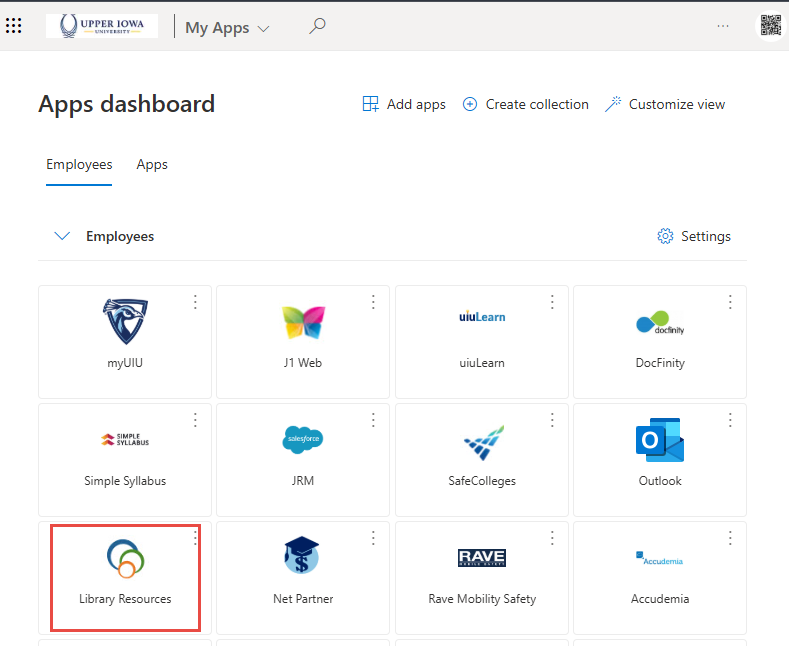Viewport: 789px width, 646px height.
Task: Open the J1 Web tile more options menu
Action: (x=373, y=302)
